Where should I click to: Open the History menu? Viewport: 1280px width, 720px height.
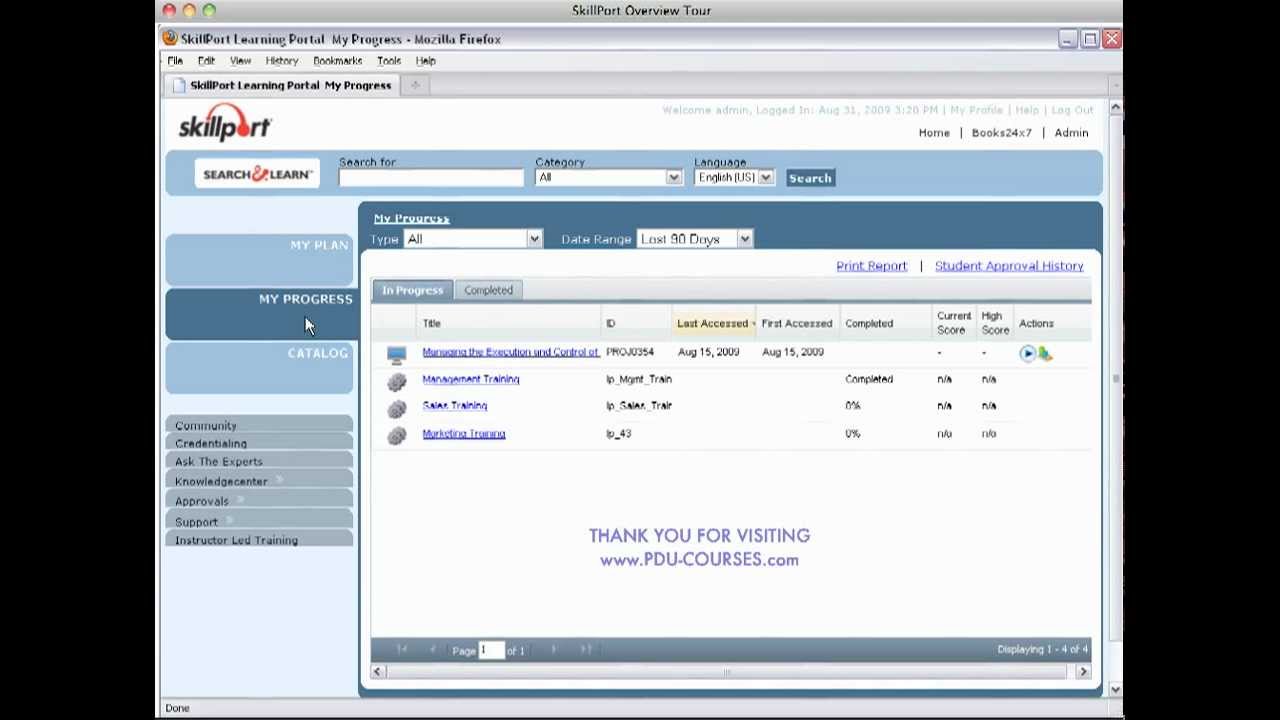point(282,61)
